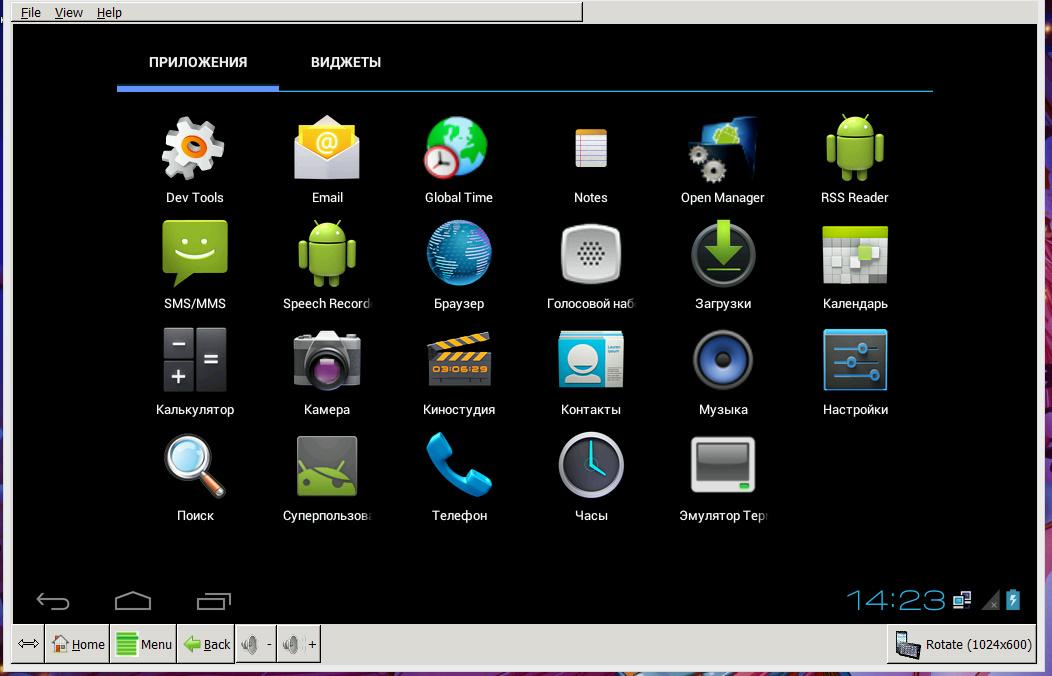Open the Dev Tools app
Image resolution: width=1052 pixels, height=676 pixels.
194,150
